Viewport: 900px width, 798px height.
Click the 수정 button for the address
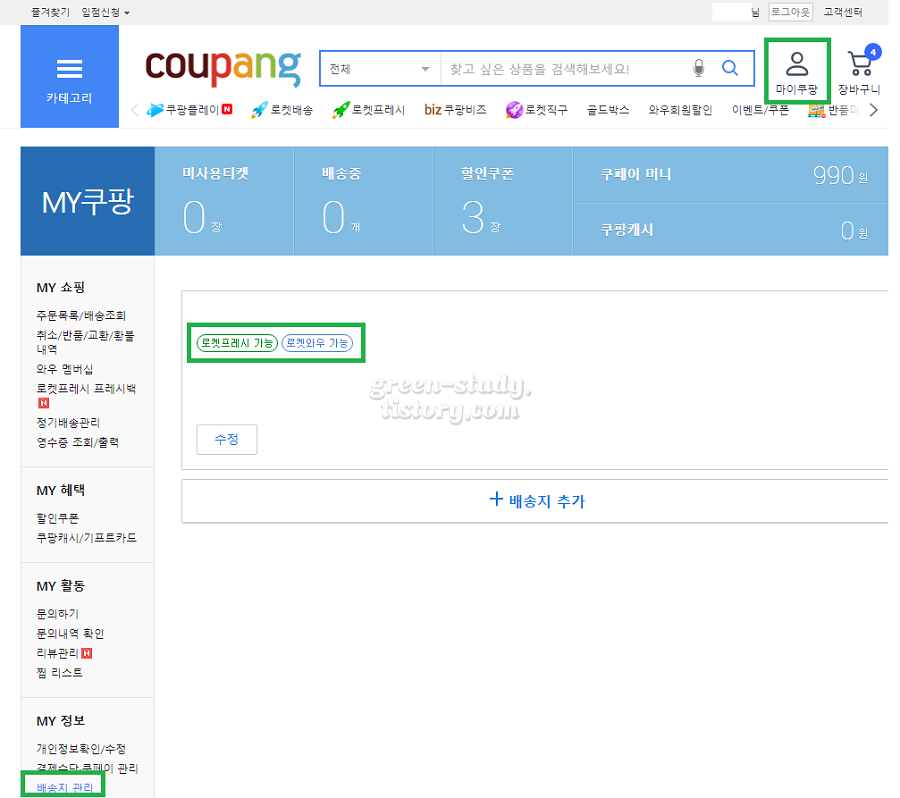(x=227, y=439)
